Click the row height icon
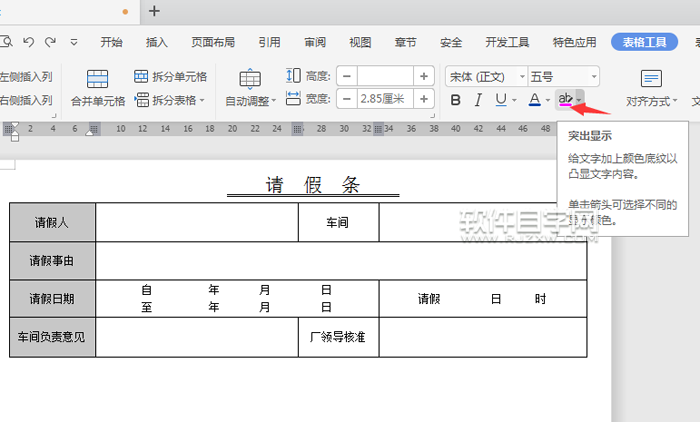 coord(293,75)
